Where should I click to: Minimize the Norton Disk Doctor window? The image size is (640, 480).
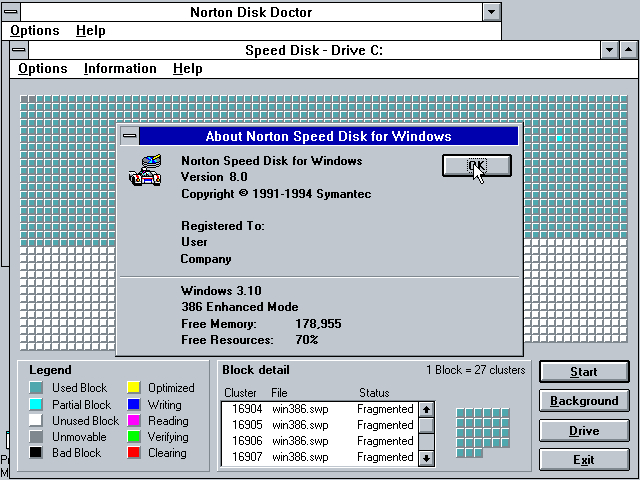(x=491, y=12)
